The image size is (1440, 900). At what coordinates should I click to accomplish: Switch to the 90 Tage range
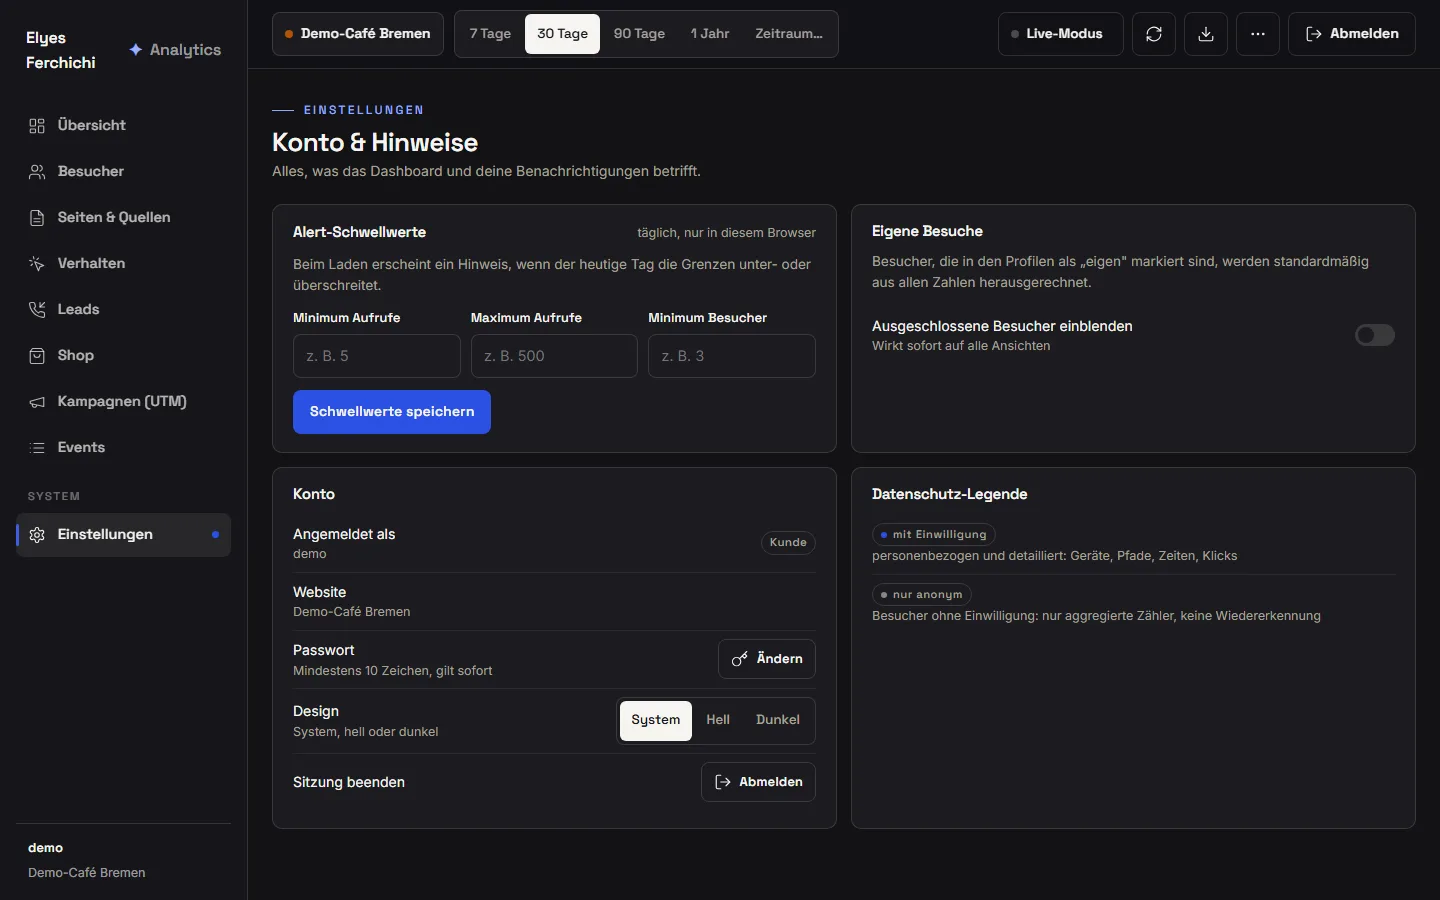pyautogui.click(x=640, y=34)
